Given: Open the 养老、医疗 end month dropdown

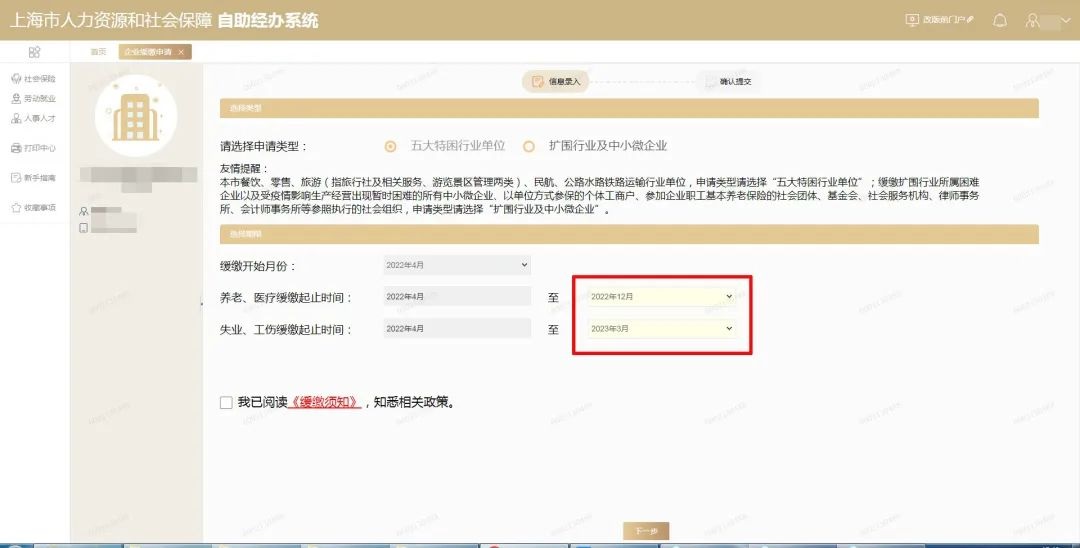Looking at the screenshot, I should coord(661,297).
